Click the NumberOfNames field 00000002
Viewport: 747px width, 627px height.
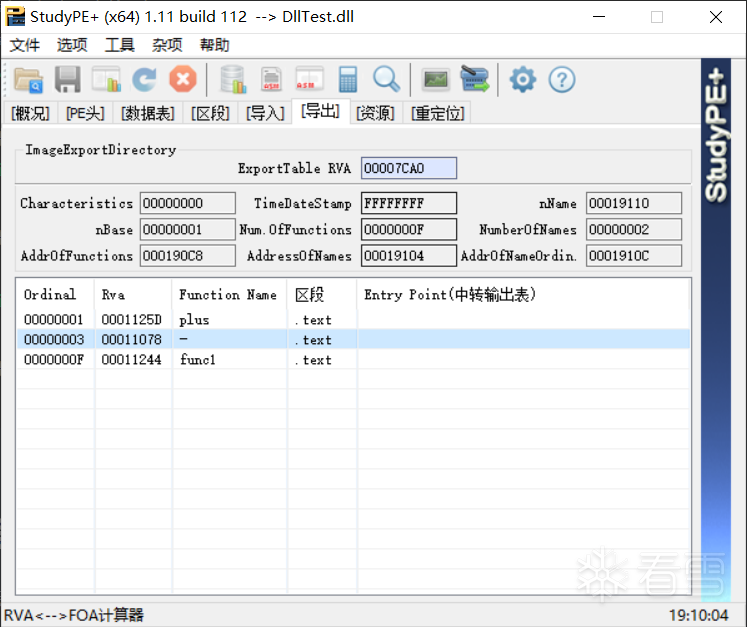tap(634, 230)
